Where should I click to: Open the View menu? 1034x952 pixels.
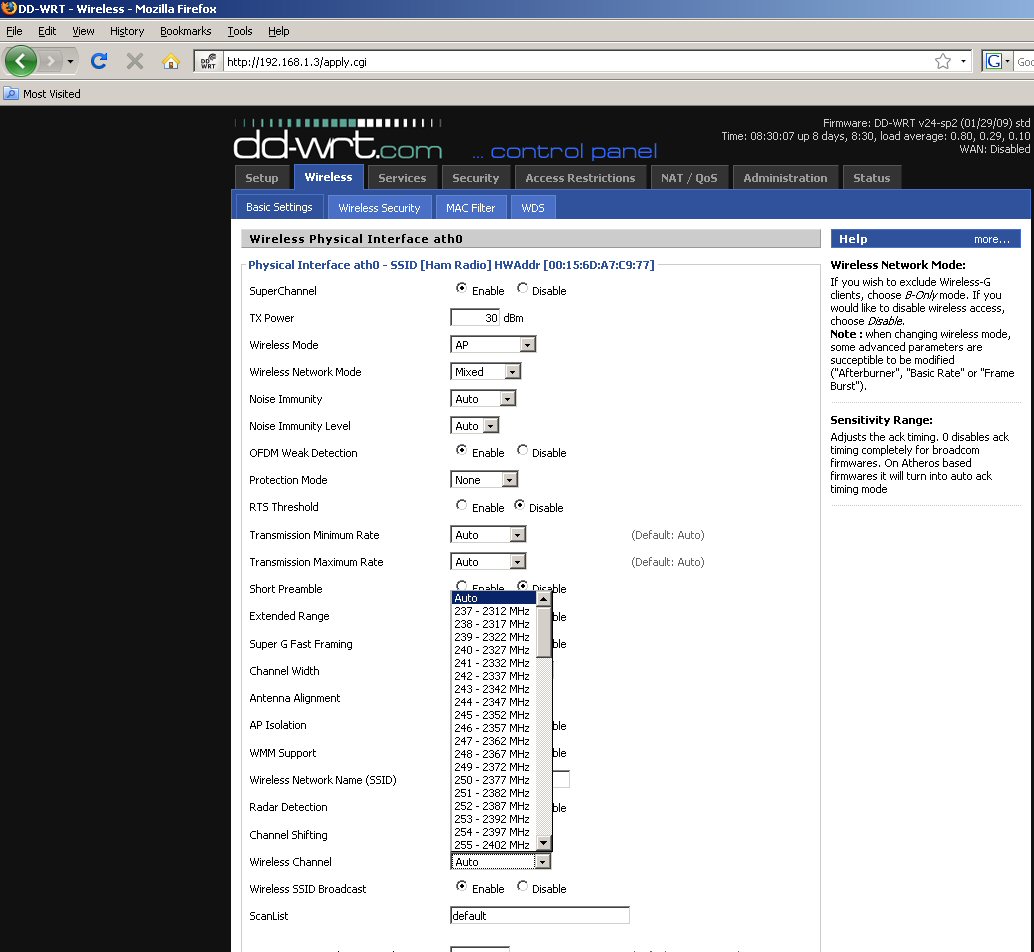point(83,31)
